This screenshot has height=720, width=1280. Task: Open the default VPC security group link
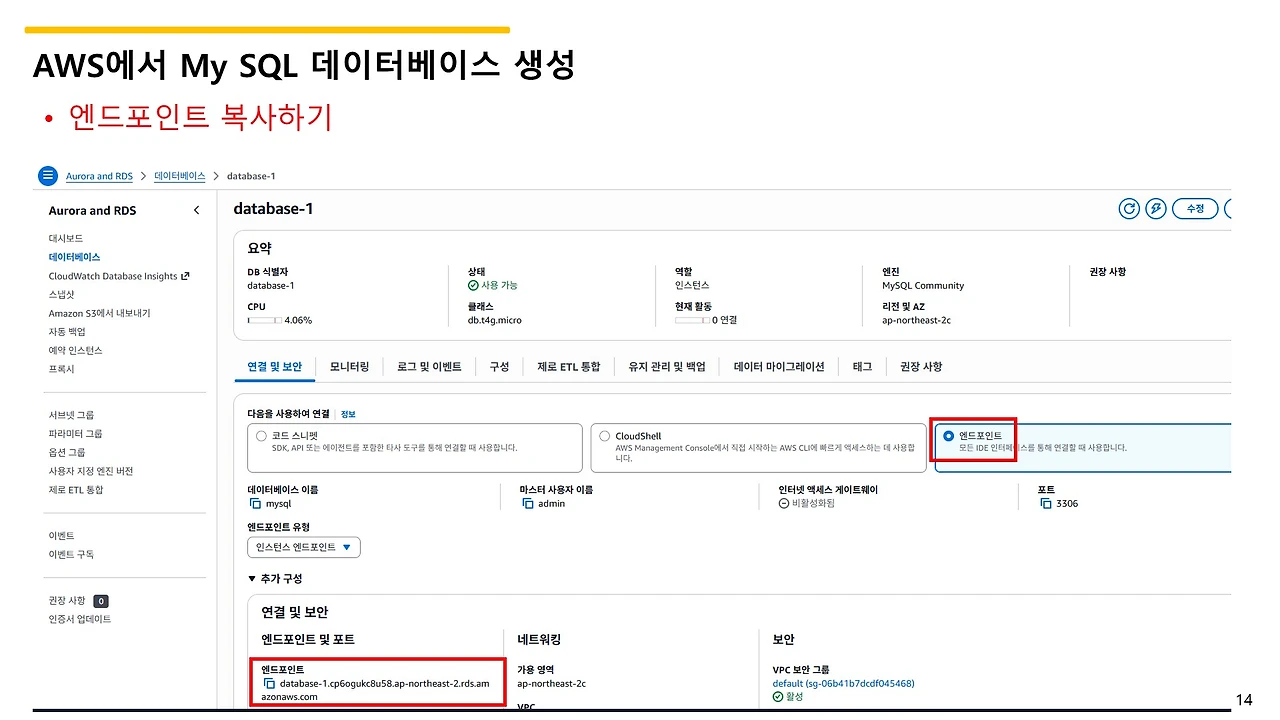coord(843,684)
